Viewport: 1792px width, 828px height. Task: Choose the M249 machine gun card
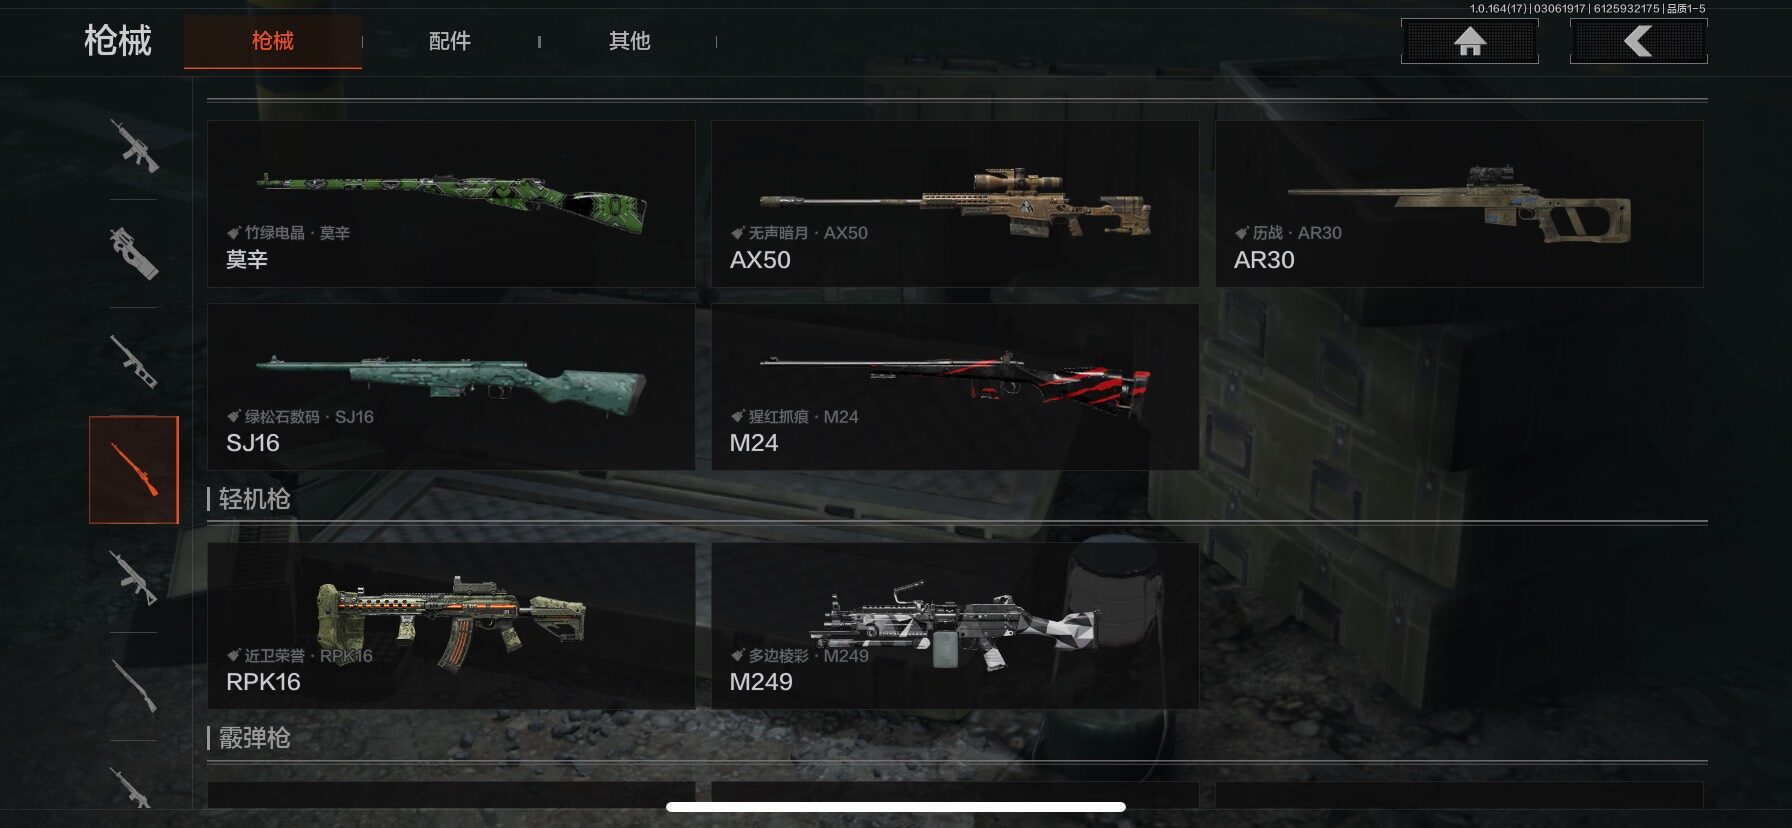(955, 626)
